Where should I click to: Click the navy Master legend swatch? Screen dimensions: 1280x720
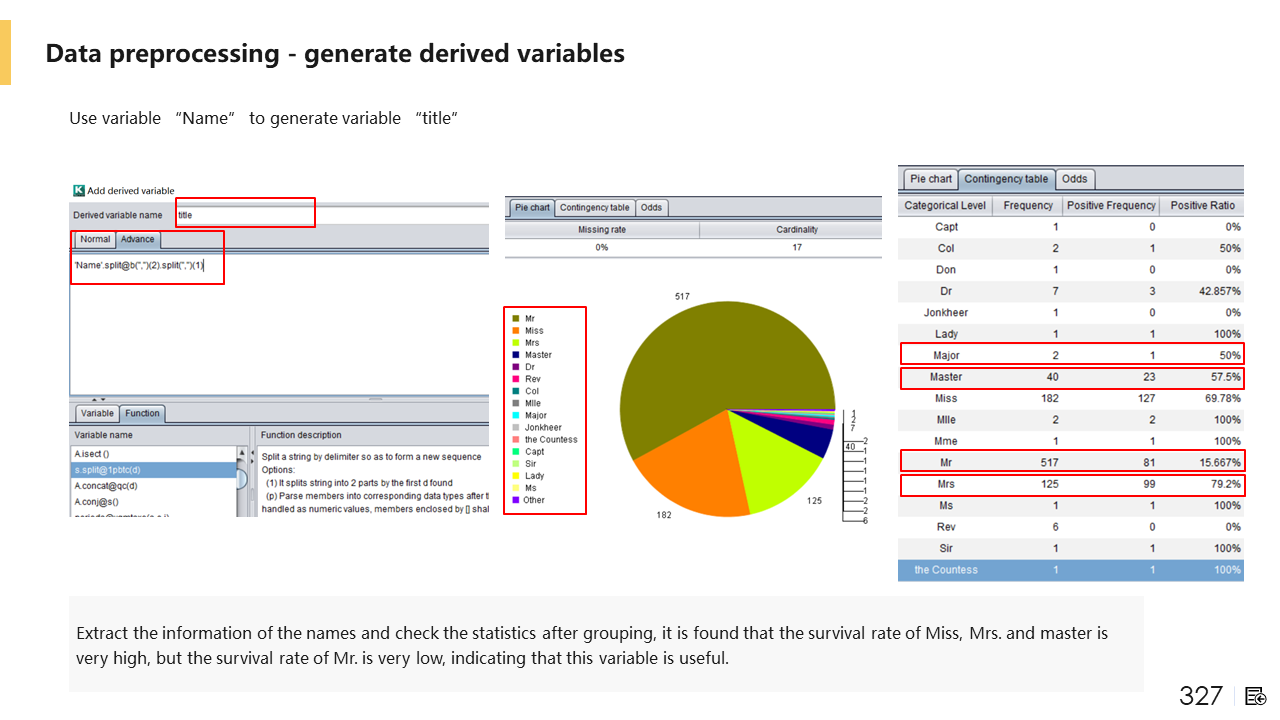(x=515, y=355)
